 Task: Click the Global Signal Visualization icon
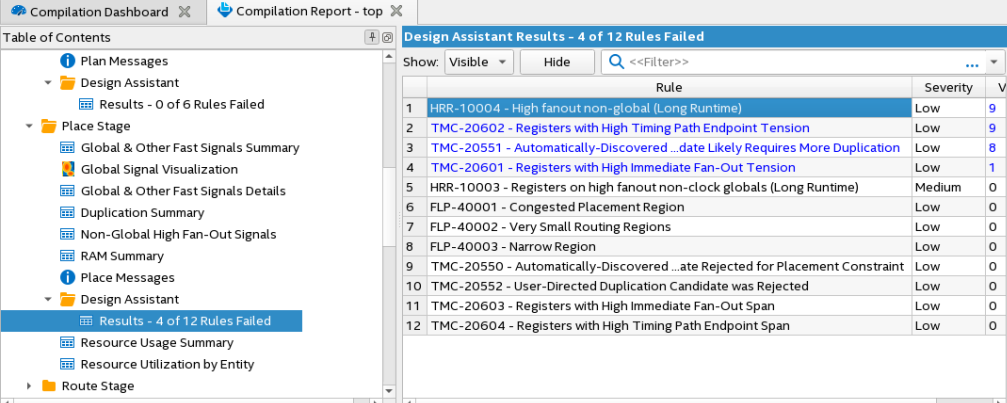pos(68,170)
